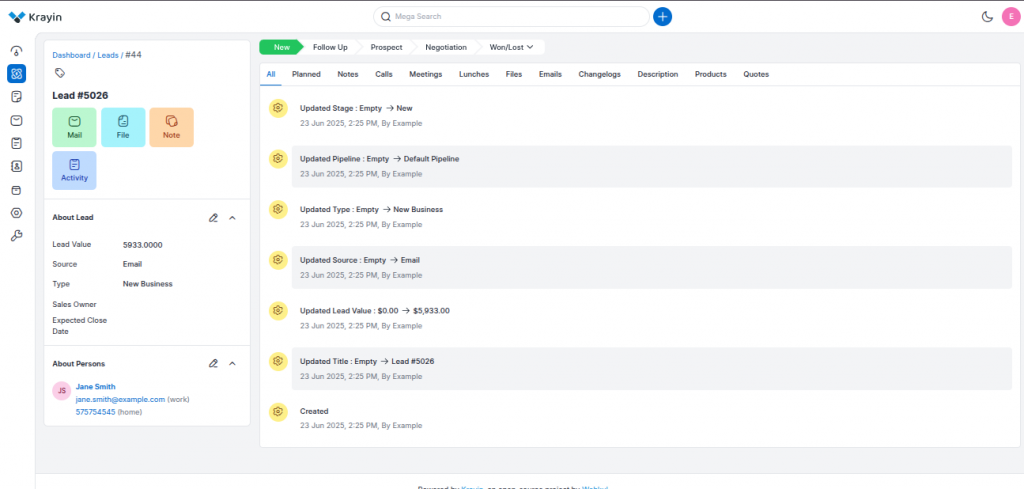This screenshot has width=1024, height=489.
Task: Click the tag icon above the lead title
Action: click(x=59, y=73)
